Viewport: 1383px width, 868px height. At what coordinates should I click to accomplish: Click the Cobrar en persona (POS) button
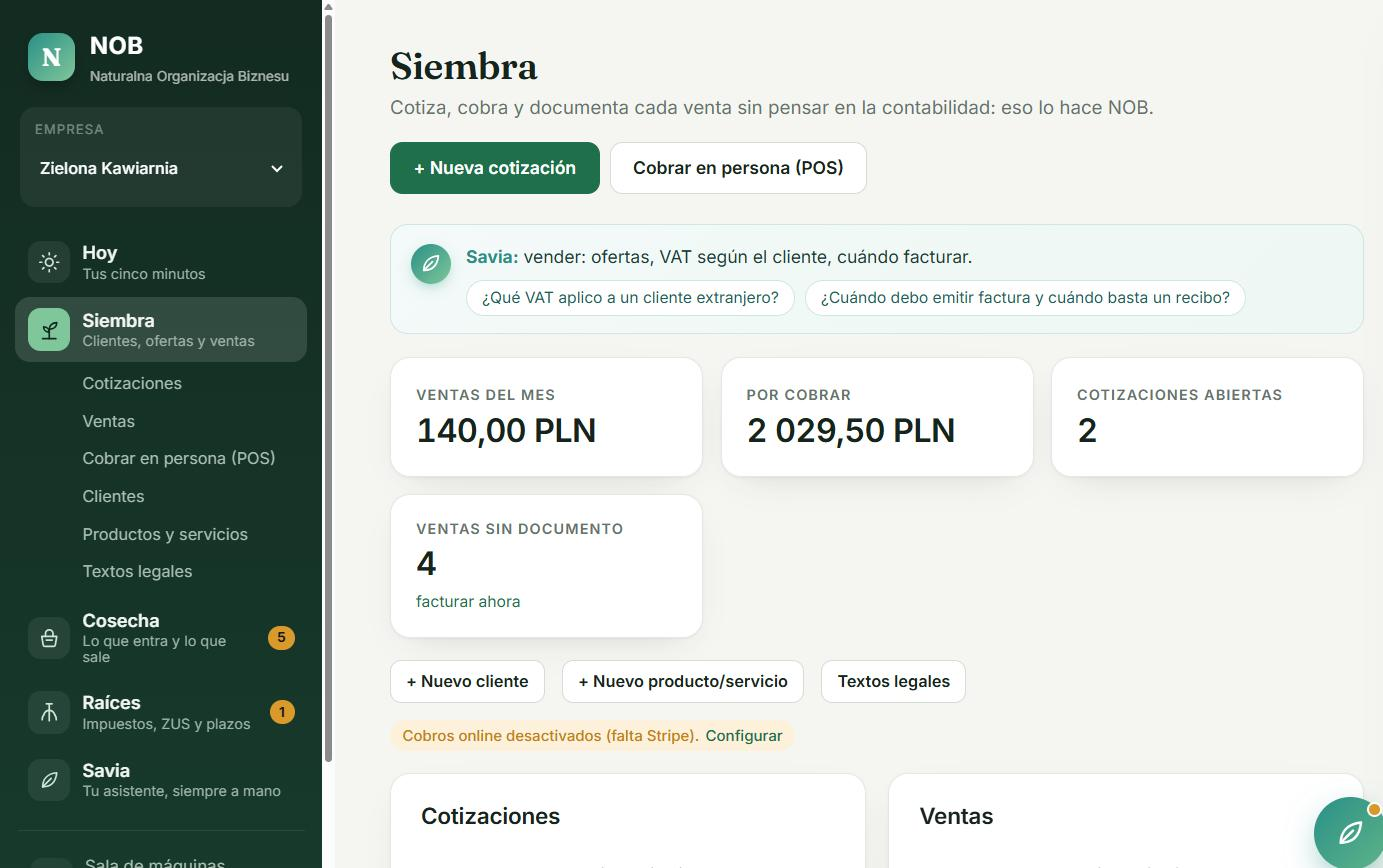tap(738, 168)
